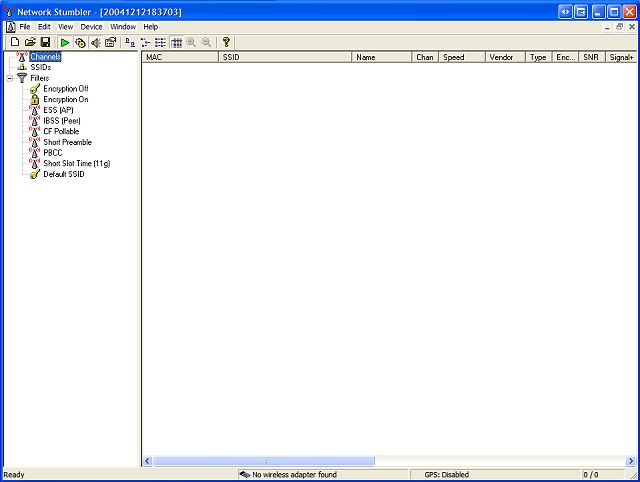Click the SSIDs tree icon
Screen dimensions: 640x482
(x=22, y=67)
